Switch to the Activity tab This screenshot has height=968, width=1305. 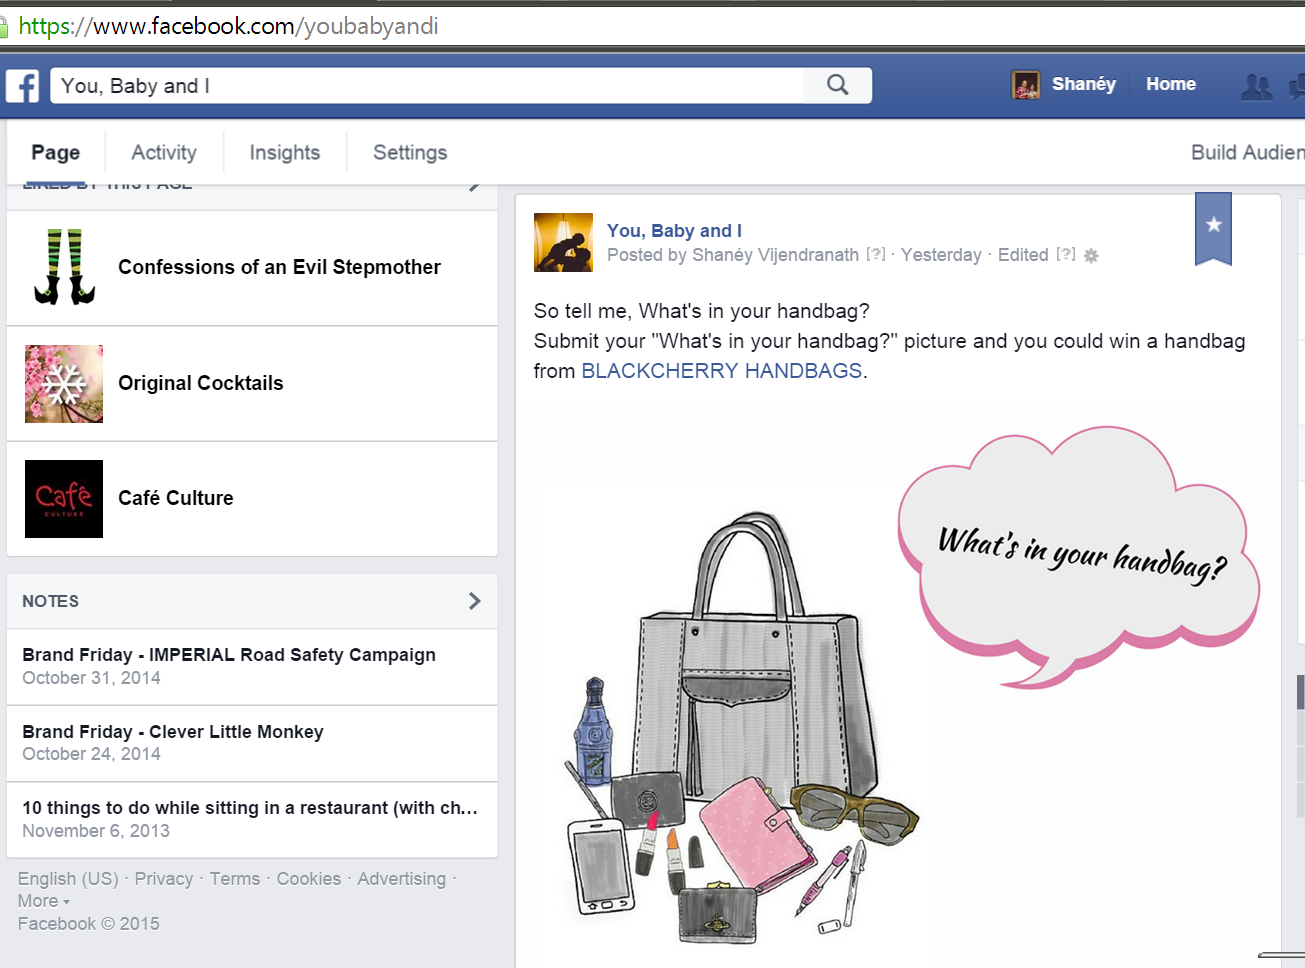164,153
